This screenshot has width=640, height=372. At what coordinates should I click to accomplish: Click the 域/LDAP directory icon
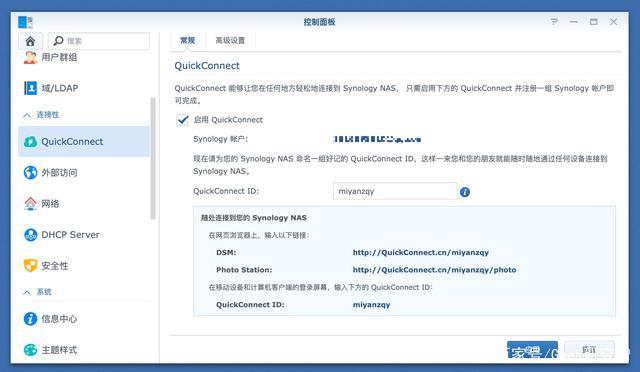(30, 88)
